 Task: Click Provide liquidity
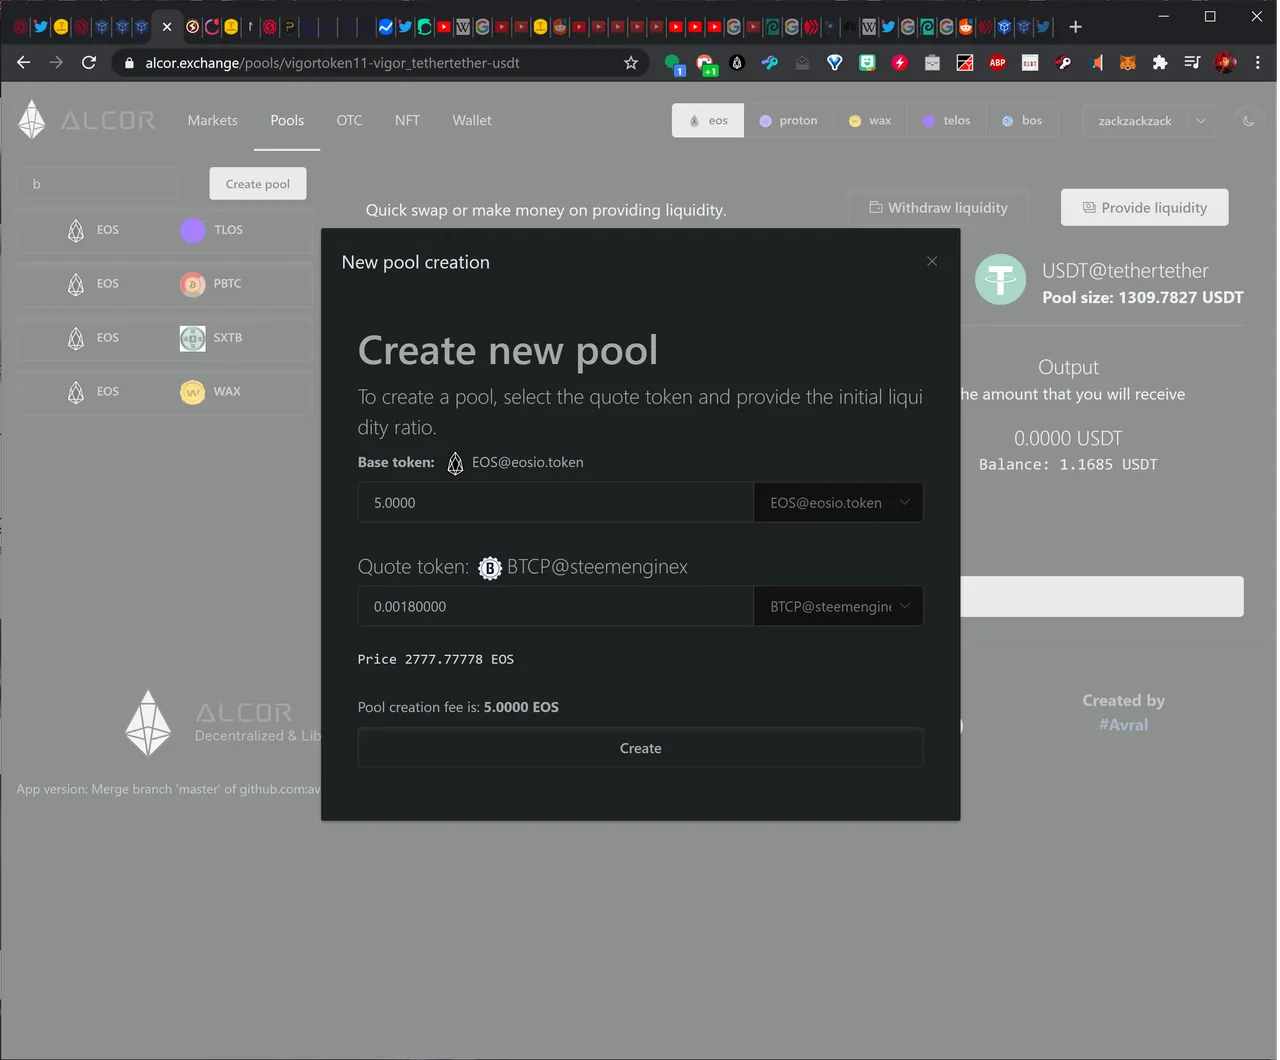click(x=1145, y=208)
